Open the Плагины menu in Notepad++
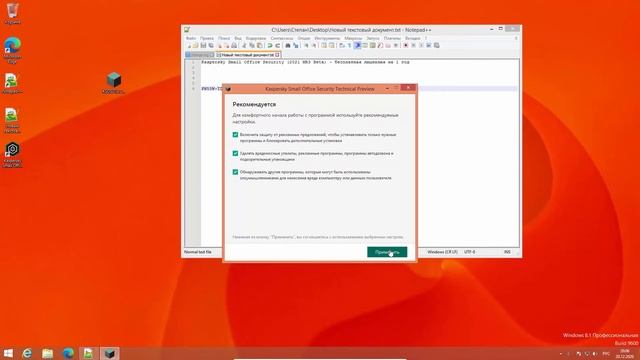This screenshot has height=360, width=640. point(392,38)
